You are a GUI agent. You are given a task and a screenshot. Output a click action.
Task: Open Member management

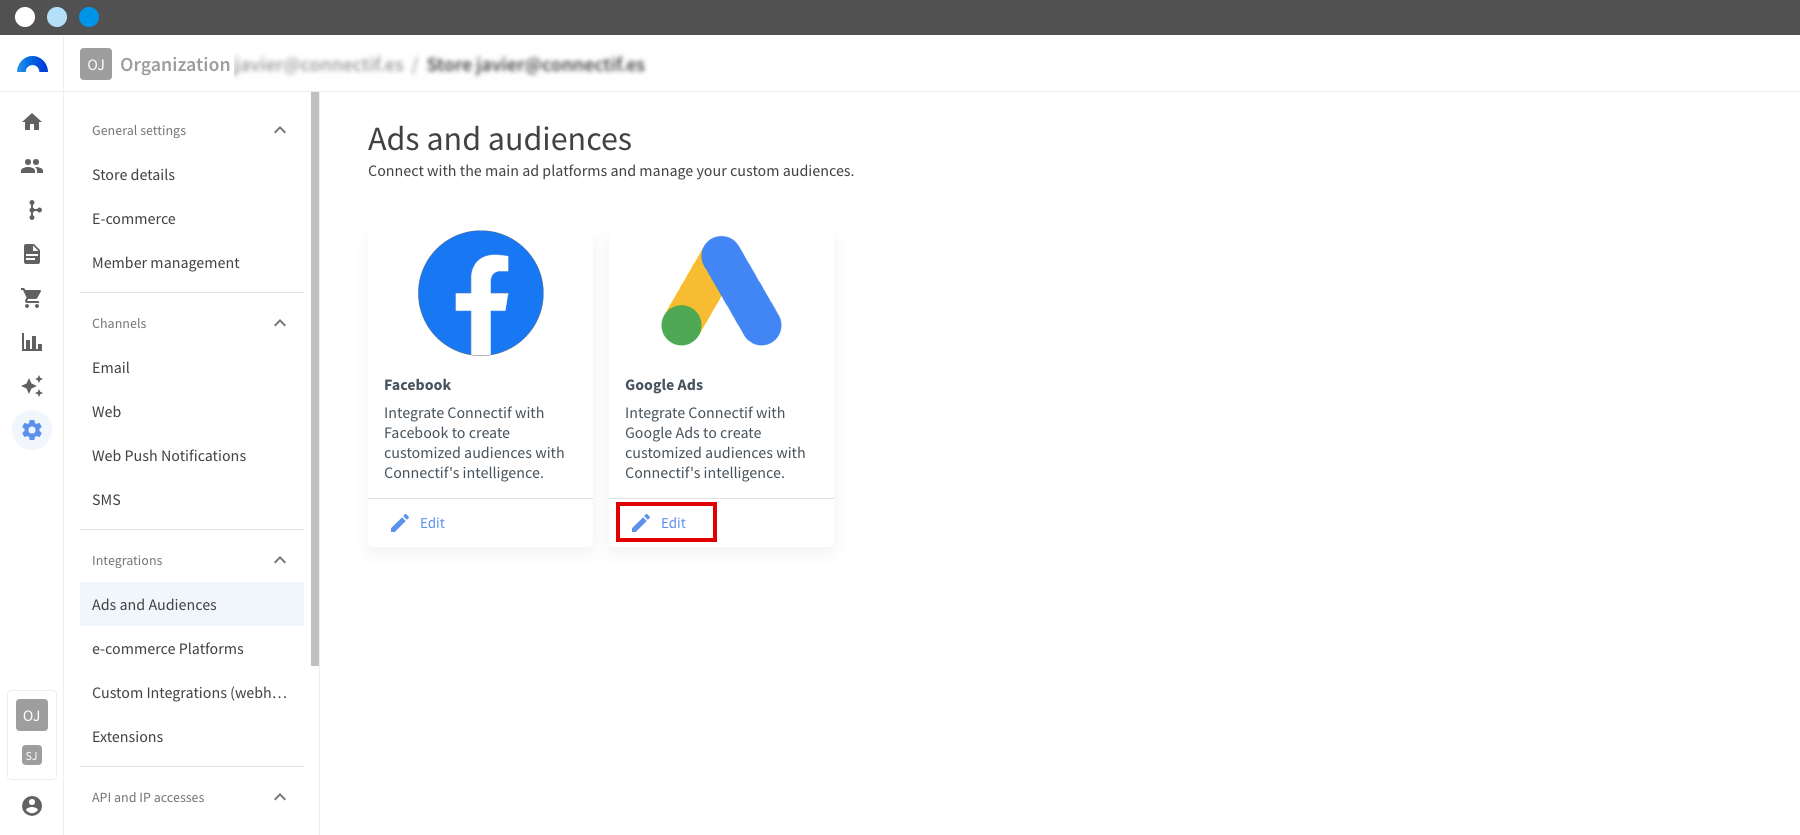192,262
